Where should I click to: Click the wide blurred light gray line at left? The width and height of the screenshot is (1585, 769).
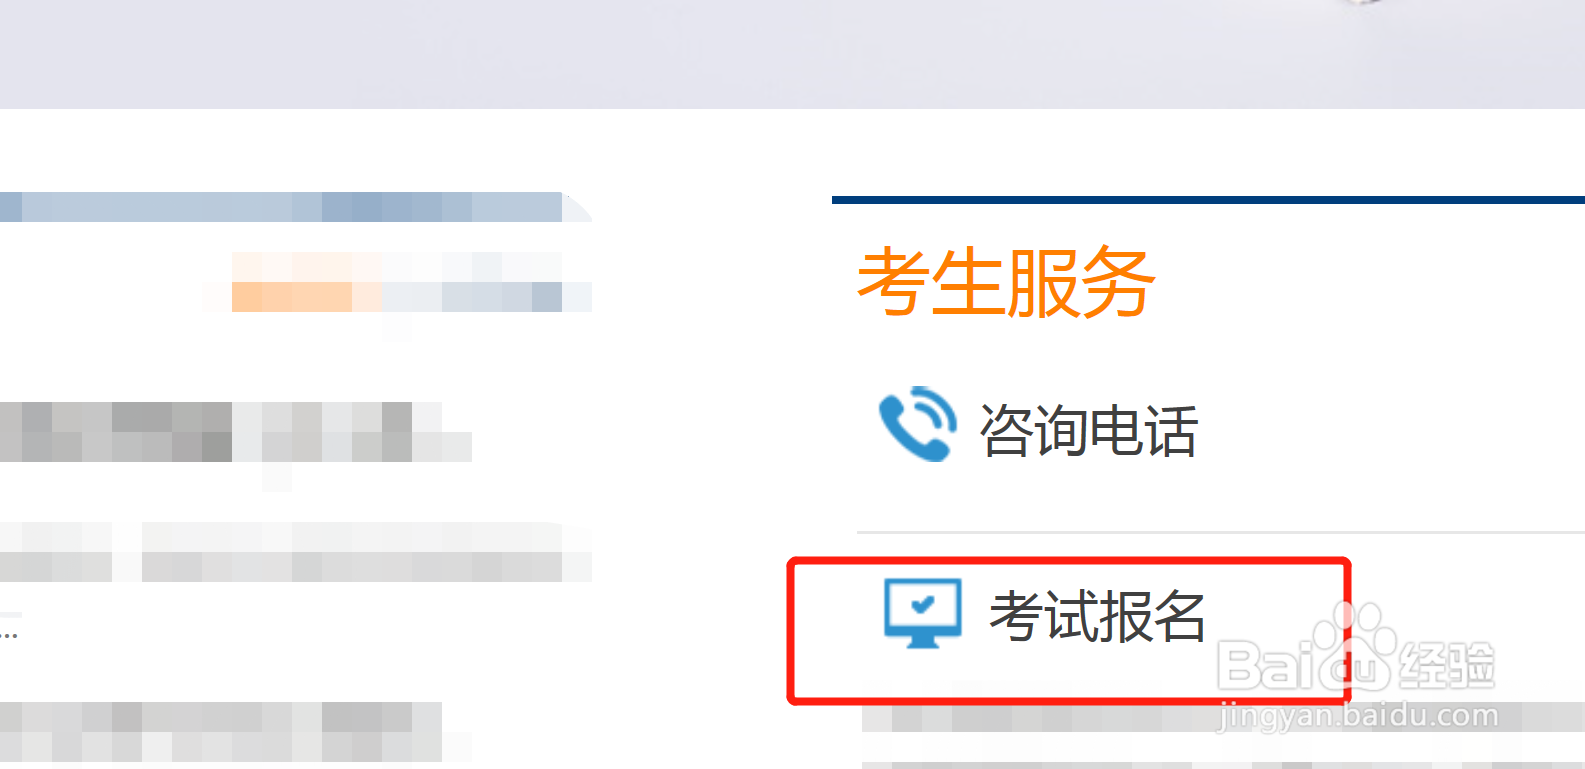[x=296, y=551]
